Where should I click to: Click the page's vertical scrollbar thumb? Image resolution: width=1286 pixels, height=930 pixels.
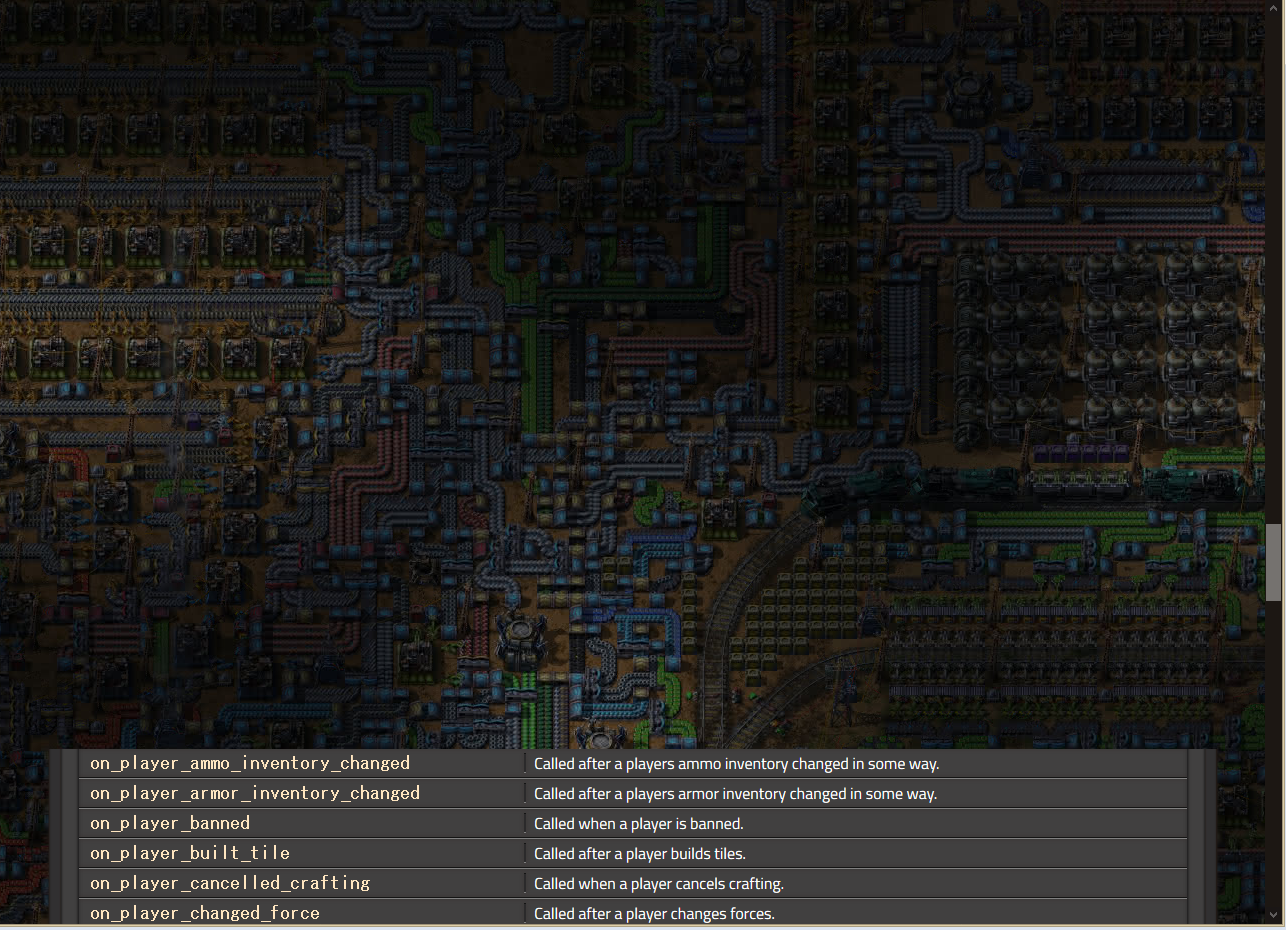1274,562
